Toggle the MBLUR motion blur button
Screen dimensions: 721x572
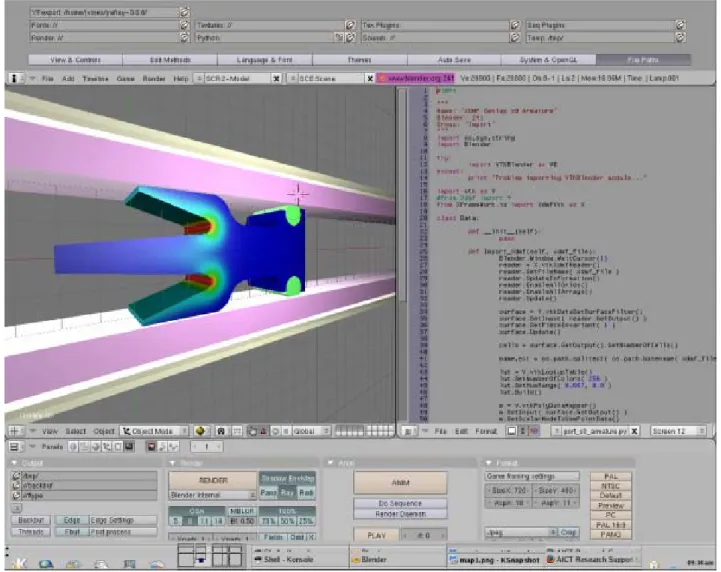(x=242, y=511)
